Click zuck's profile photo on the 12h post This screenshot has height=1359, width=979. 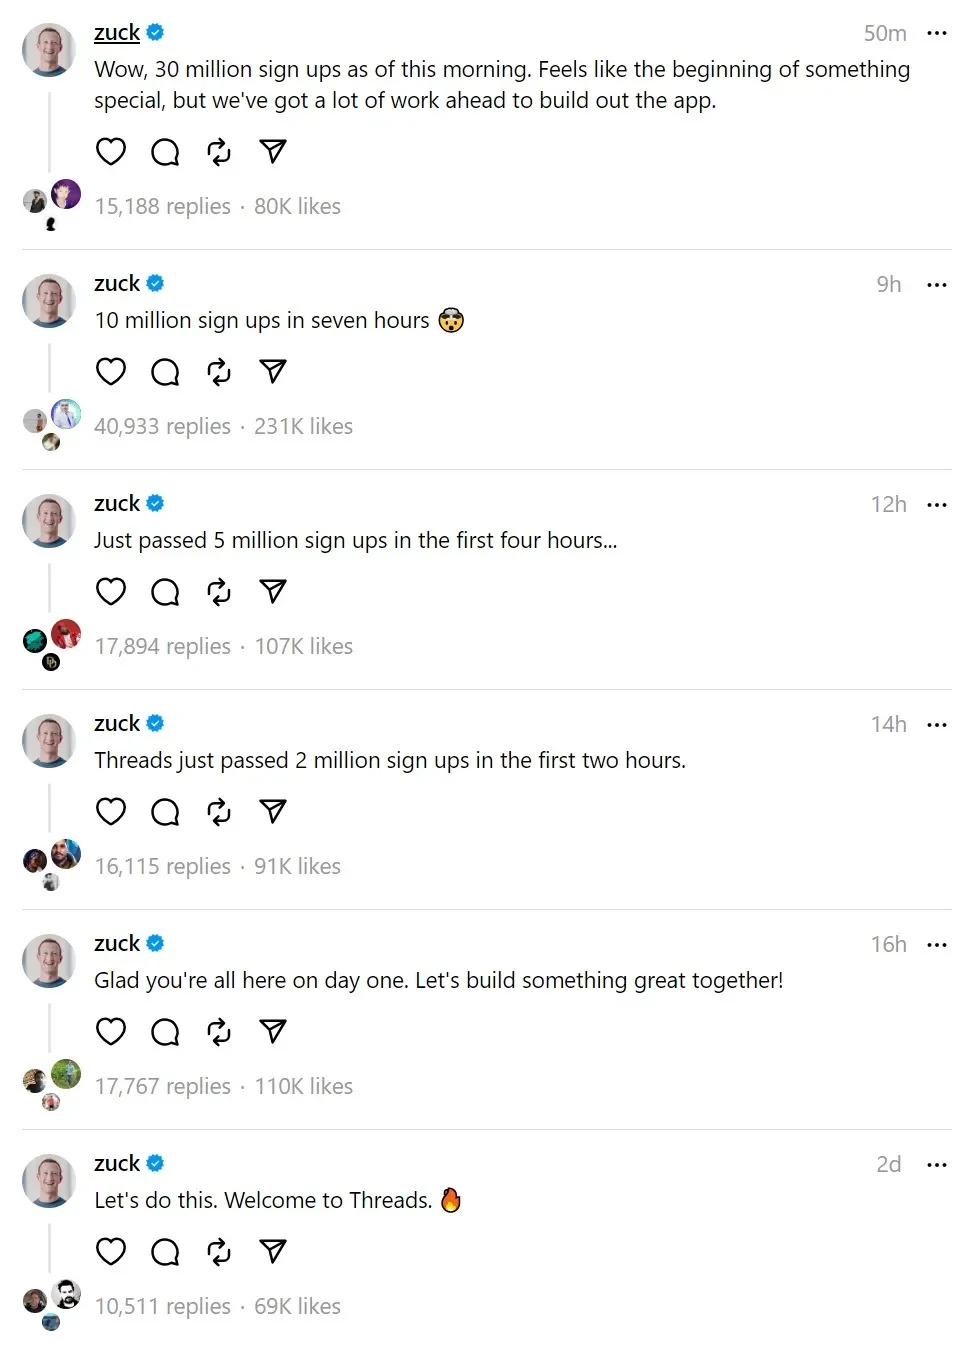pyautogui.click(x=49, y=521)
